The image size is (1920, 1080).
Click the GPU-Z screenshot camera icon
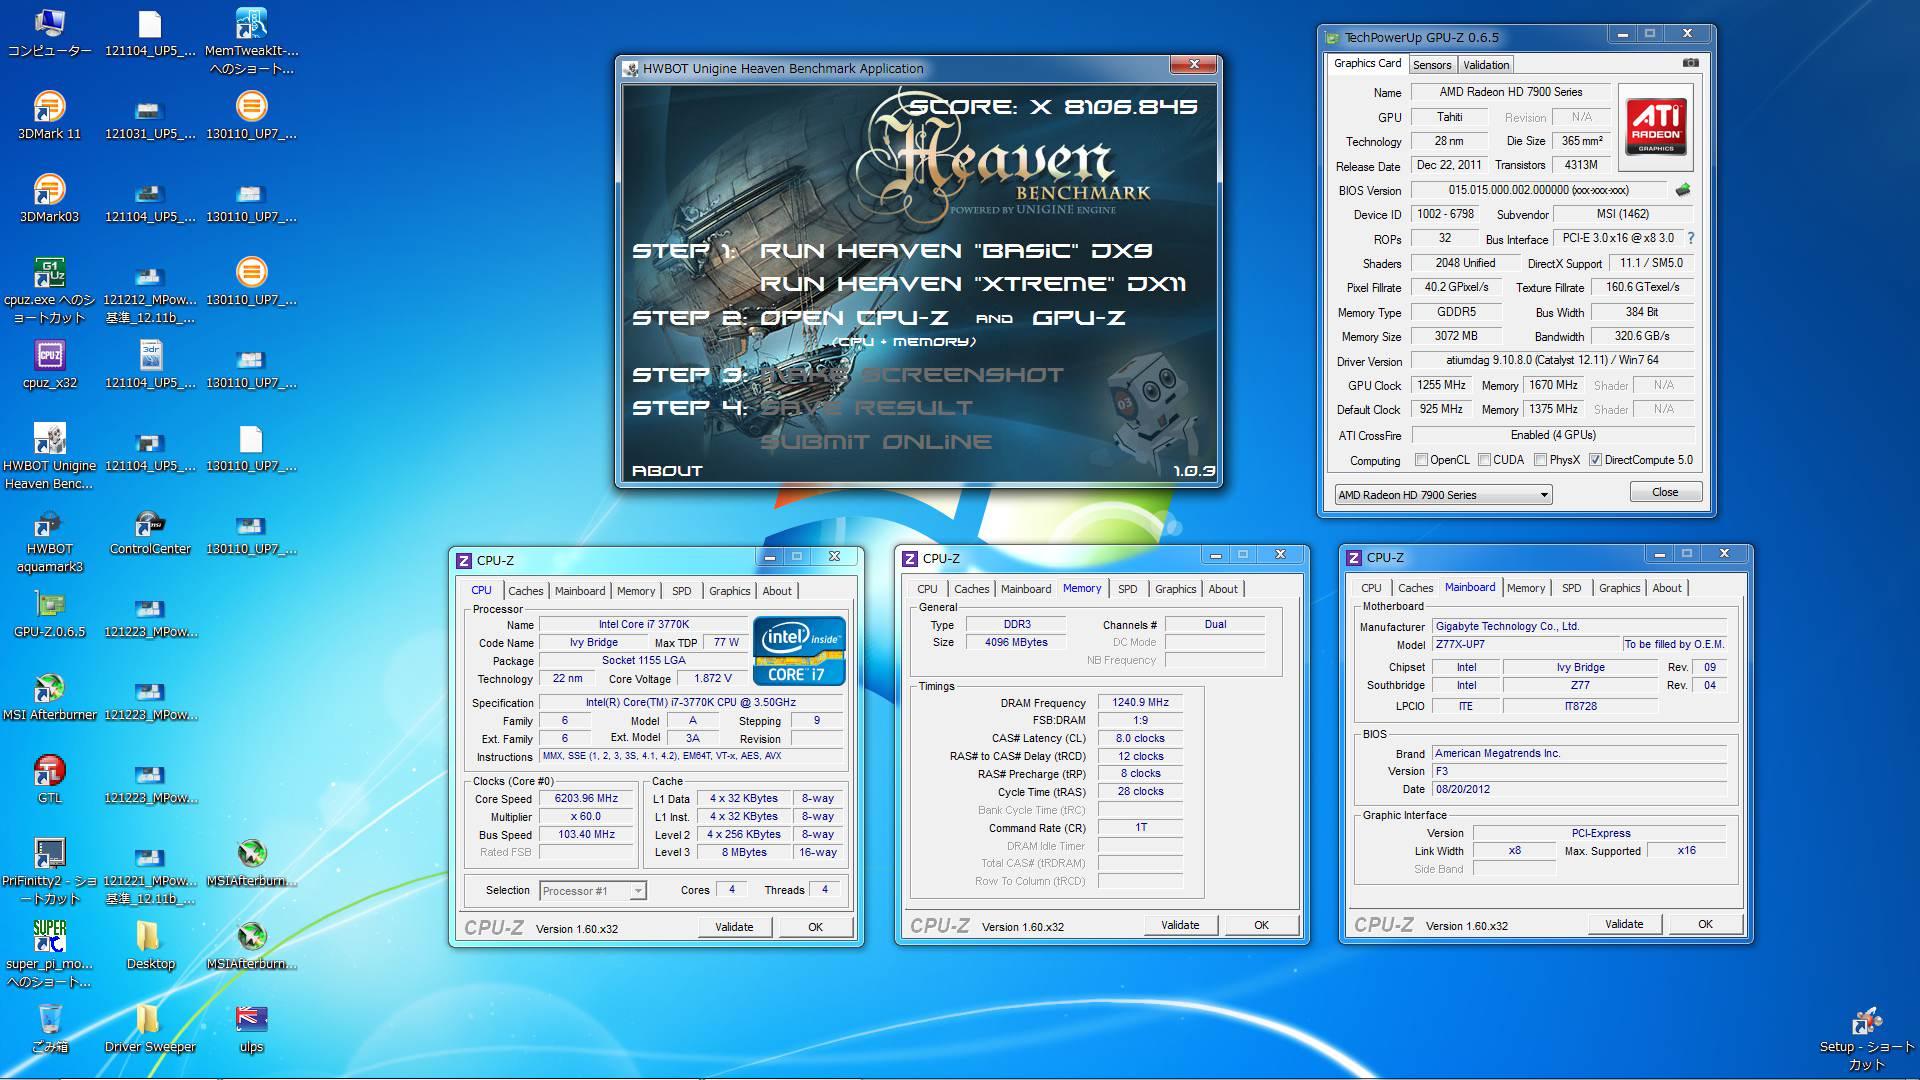tap(1690, 63)
